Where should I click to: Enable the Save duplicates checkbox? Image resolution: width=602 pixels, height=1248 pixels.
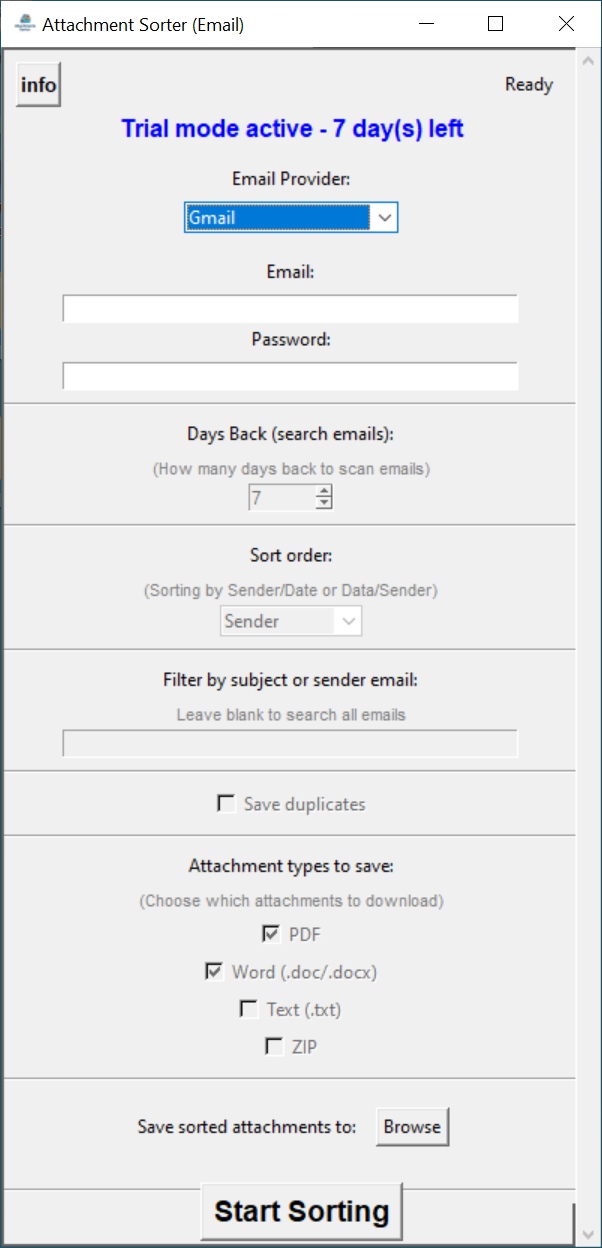(x=227, y=804)
